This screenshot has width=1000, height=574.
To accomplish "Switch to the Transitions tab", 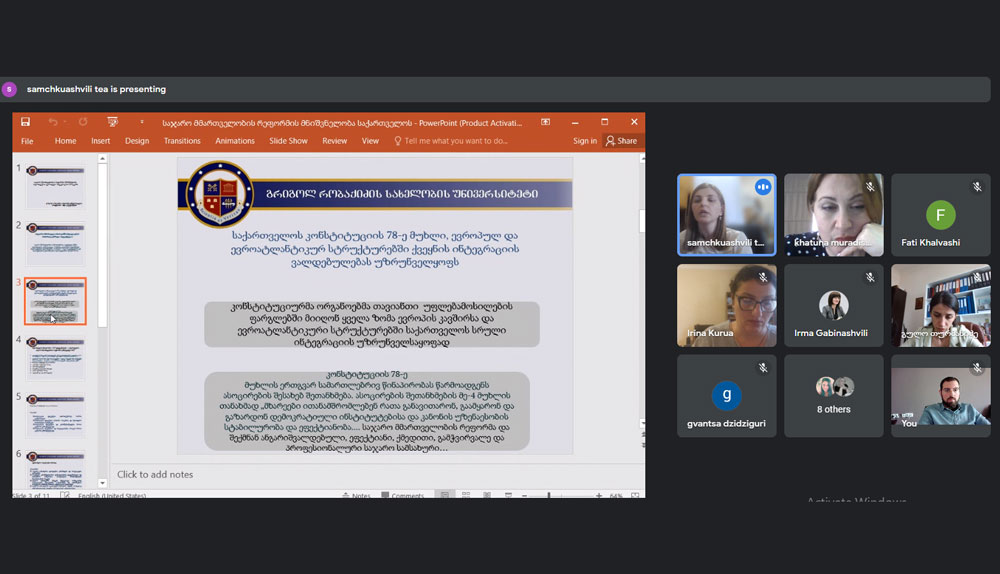I will (x=182, y=141).
